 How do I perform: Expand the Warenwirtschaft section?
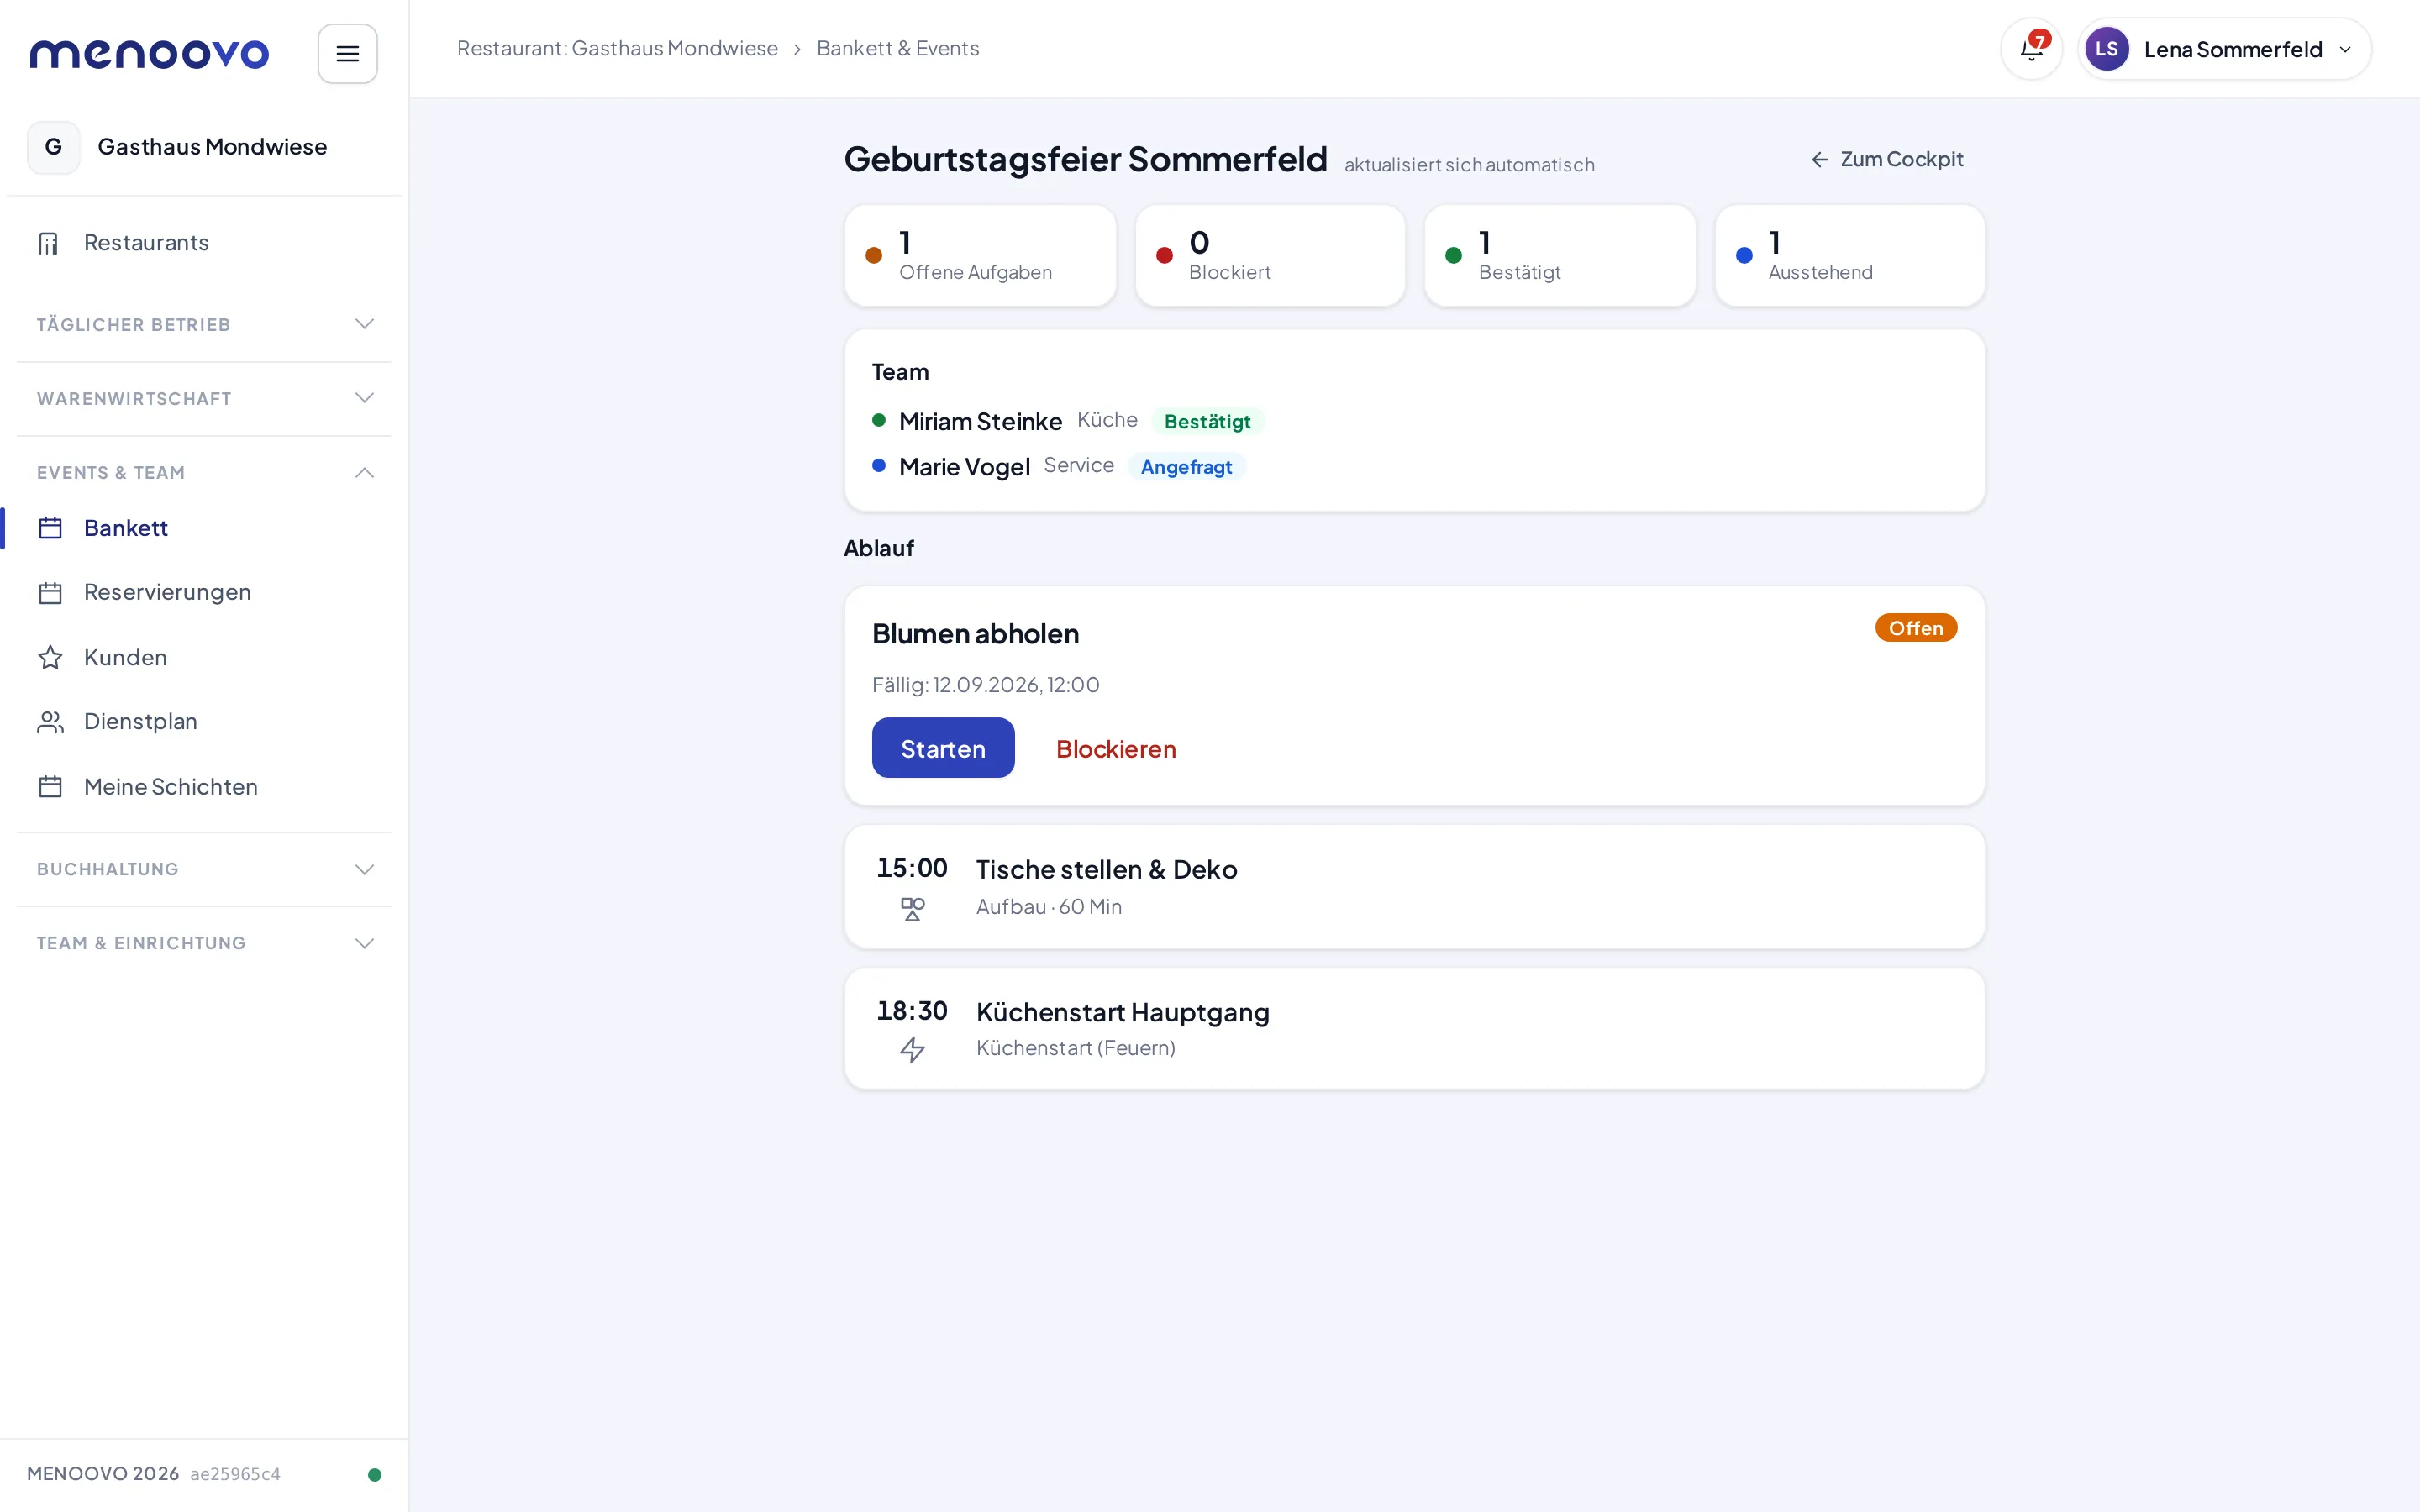pyautogui.click(x=204, y=399)
